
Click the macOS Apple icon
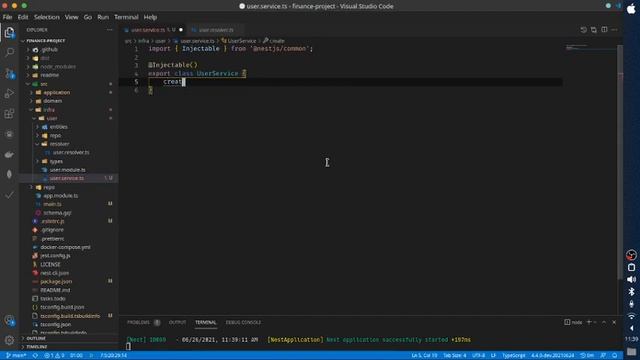click(x=631, y=9)
